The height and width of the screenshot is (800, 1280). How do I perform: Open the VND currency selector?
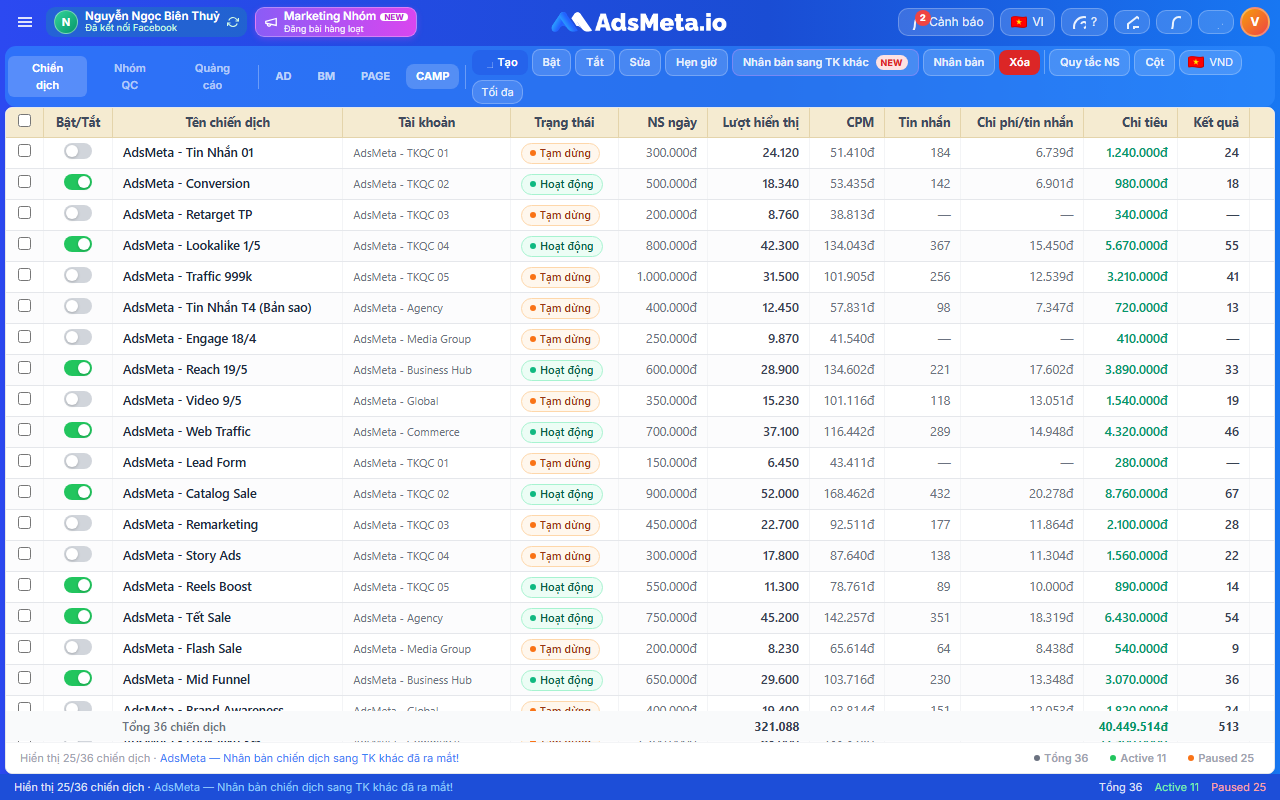click(1210, 62)
